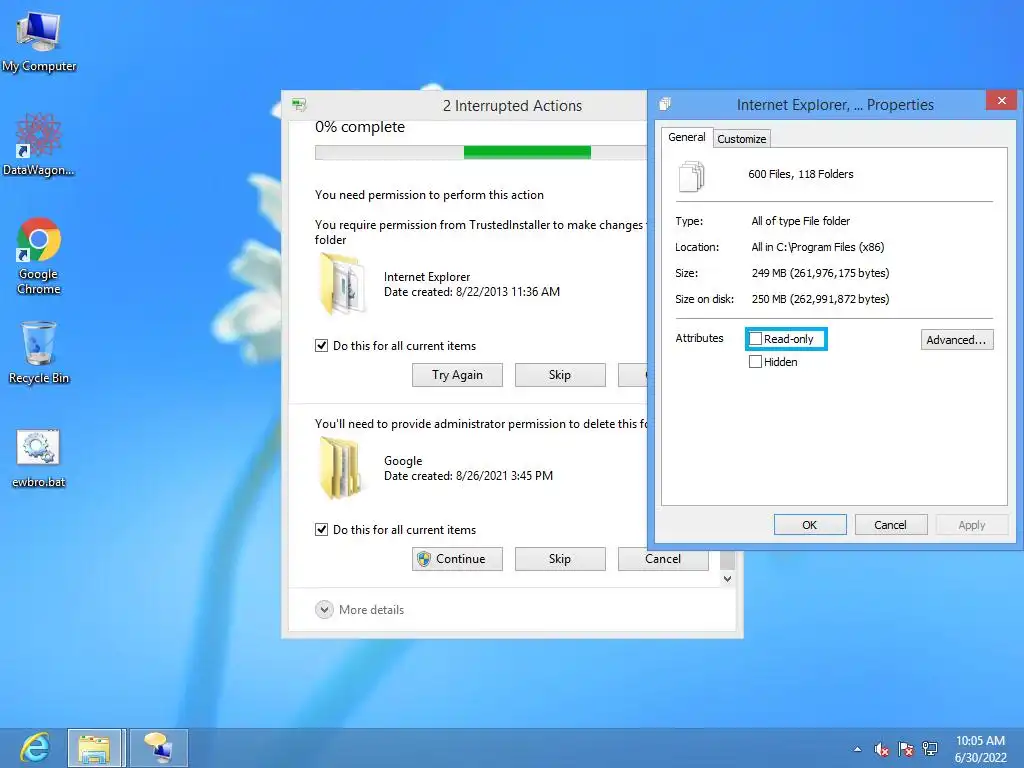
Task: Click '0% complete' heading
Action: coord(360,127)
